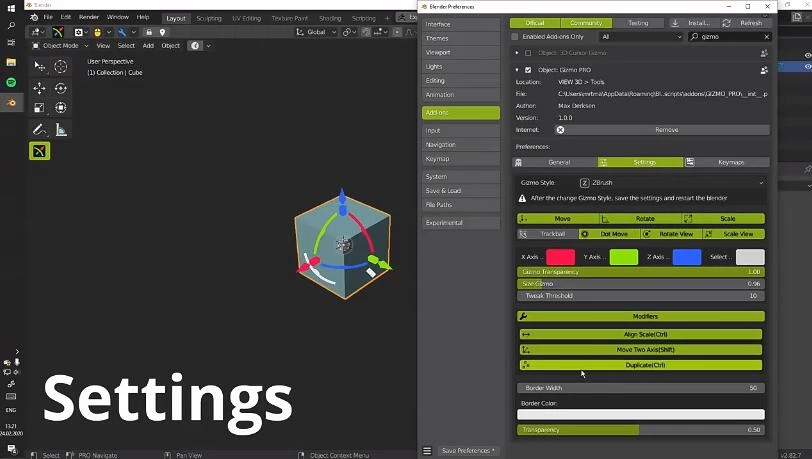Change the red X Axis color swatch
Screen dimensions: 812x459
coord(560,257)
